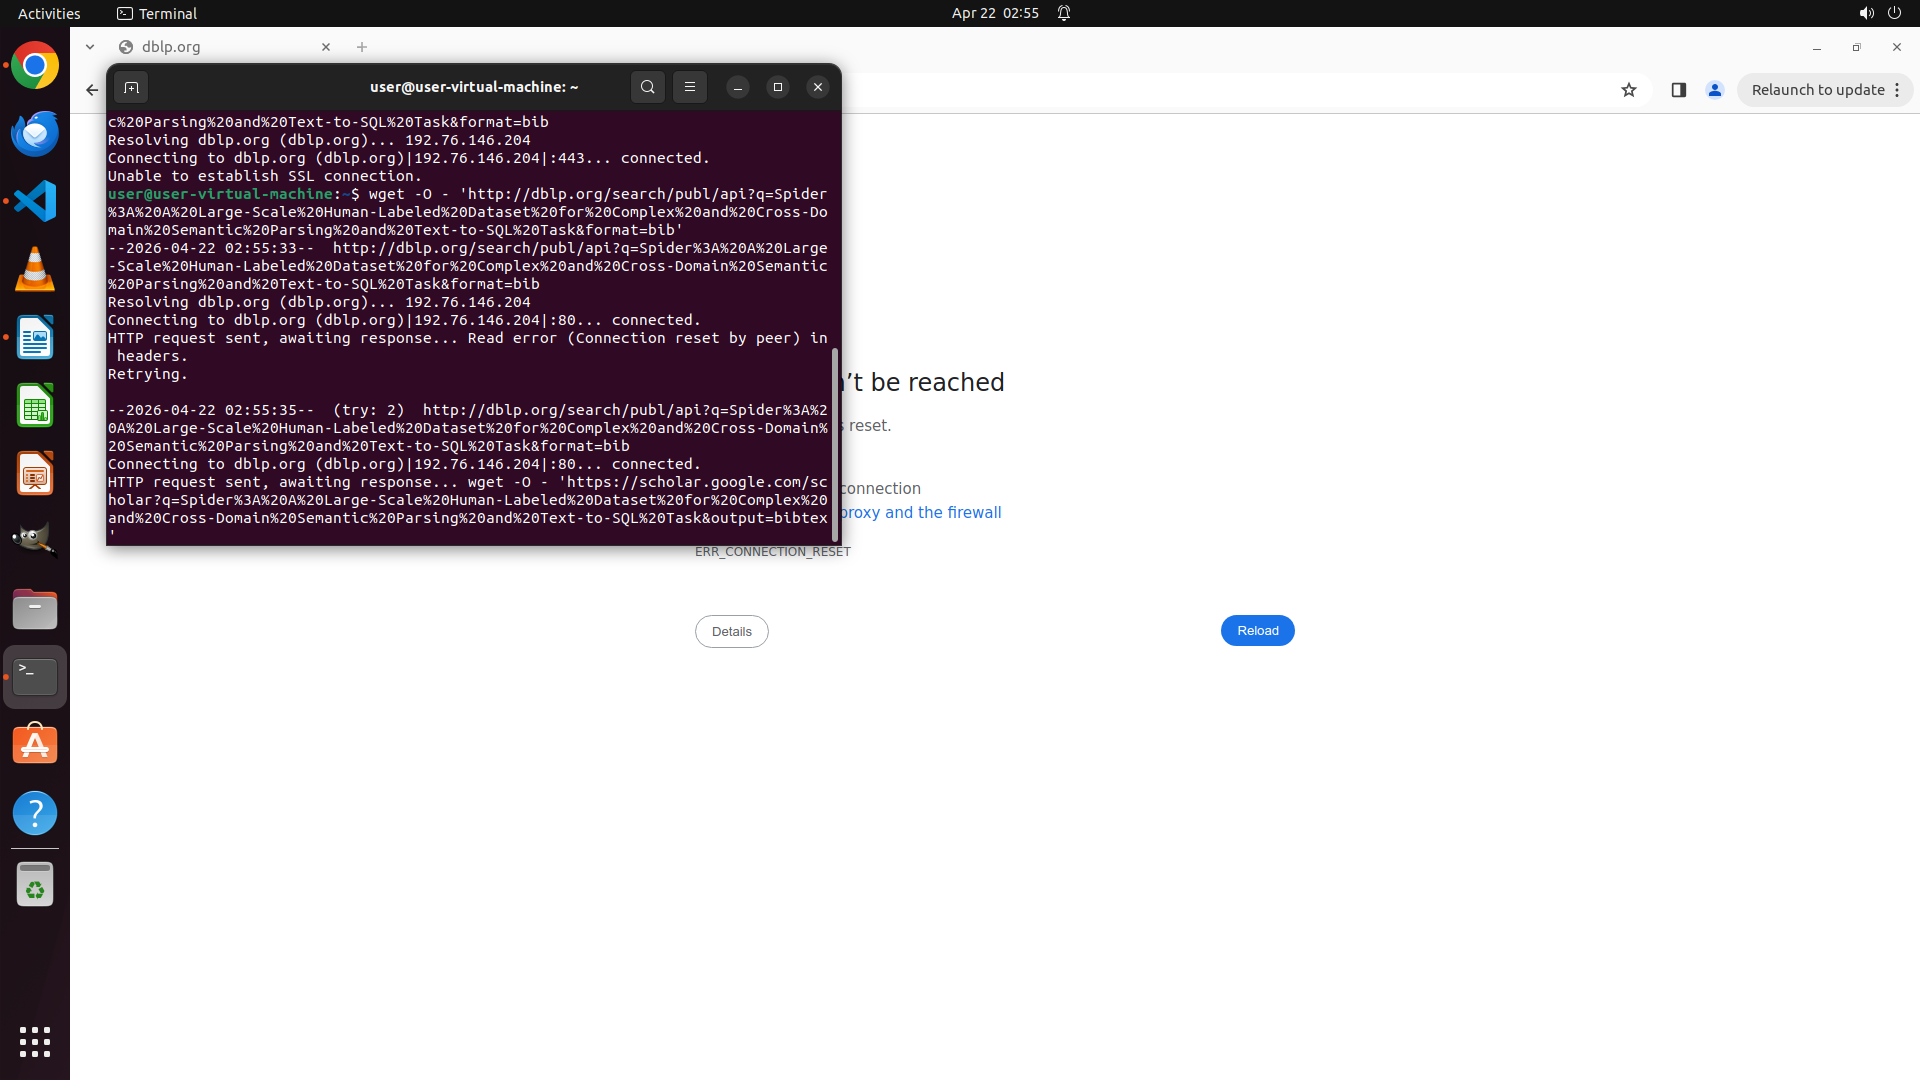Expand error Details
The image size is (1920, 1080).
click(731, 631)
